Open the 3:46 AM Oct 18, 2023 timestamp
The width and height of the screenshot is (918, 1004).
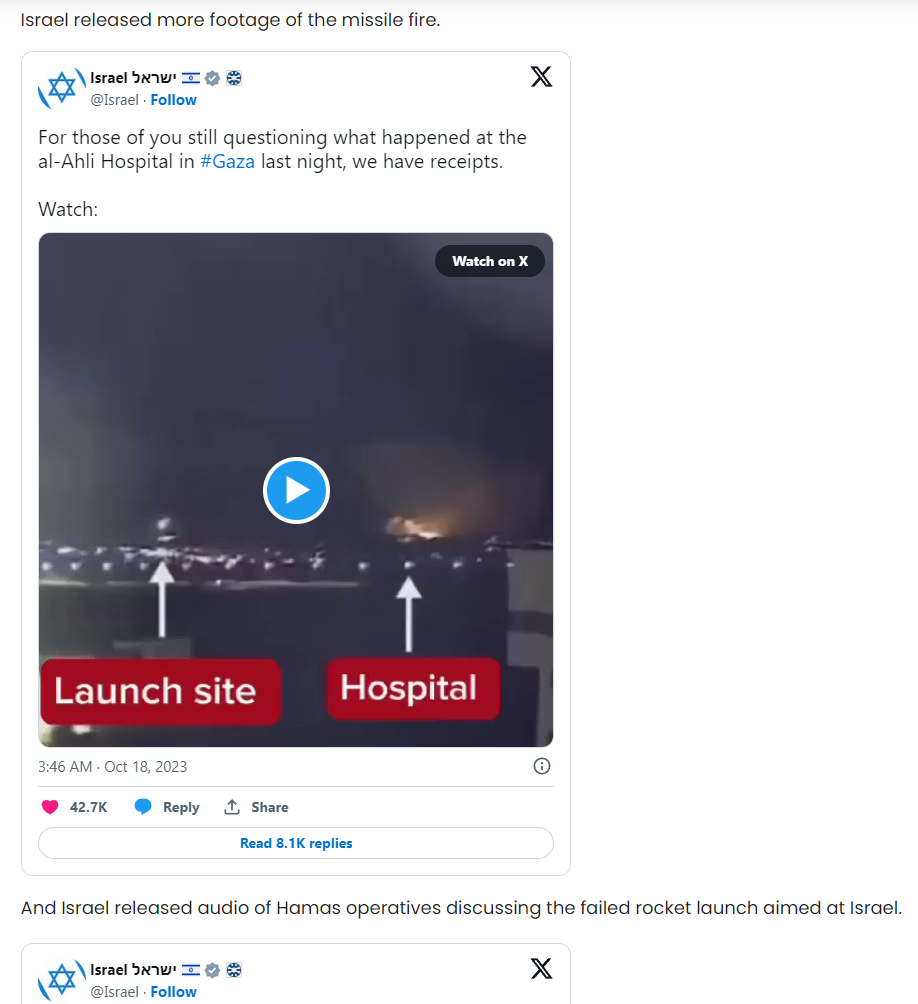[x=113, y=767]
